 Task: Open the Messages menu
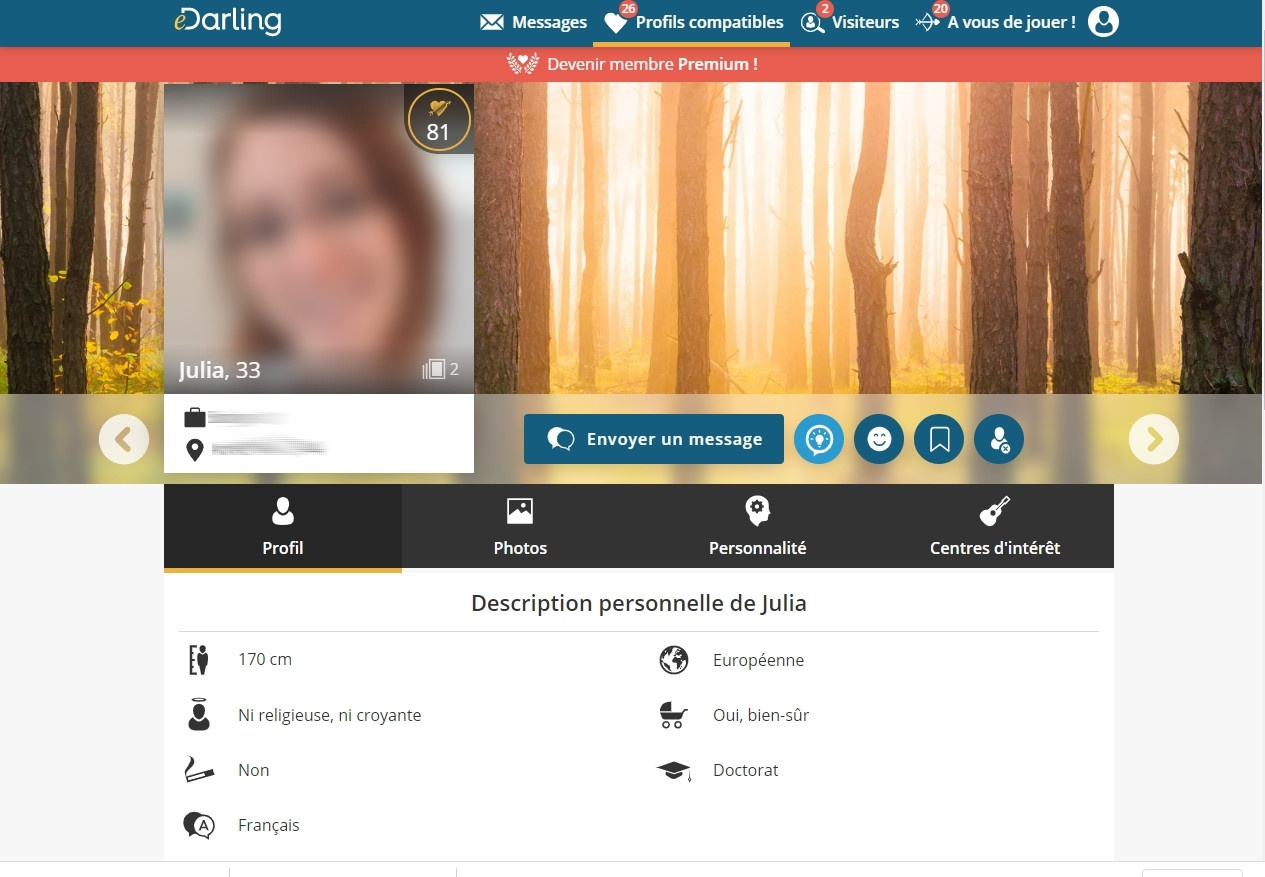pos(534,22)
